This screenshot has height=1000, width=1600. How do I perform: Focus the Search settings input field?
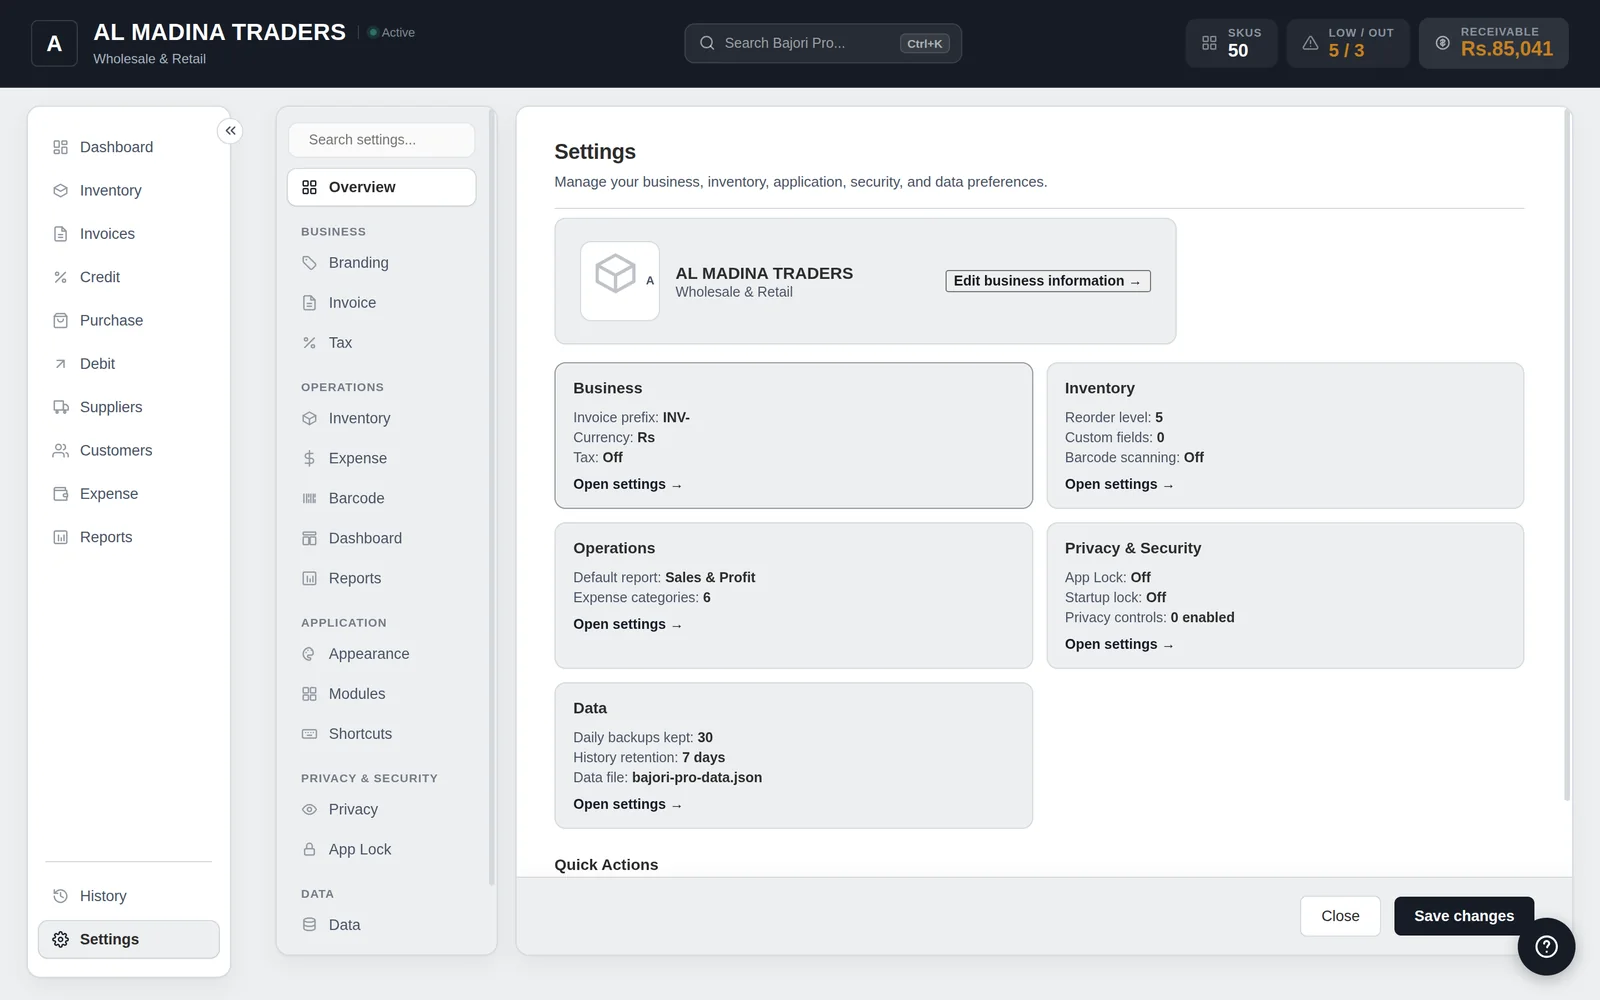381,140
